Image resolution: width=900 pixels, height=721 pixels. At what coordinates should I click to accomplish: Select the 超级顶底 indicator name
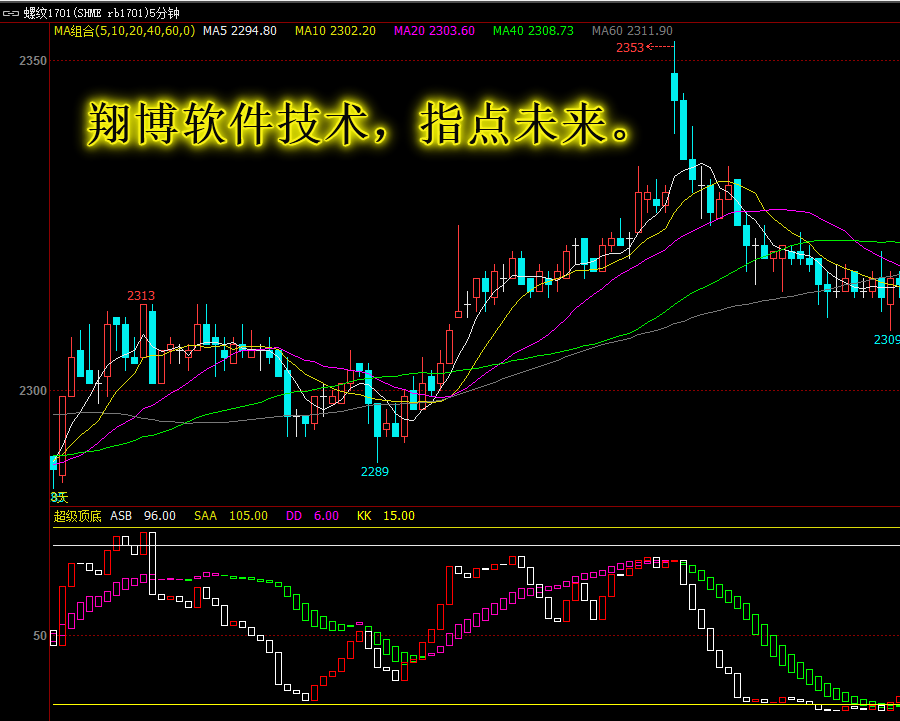coord(77,516)
